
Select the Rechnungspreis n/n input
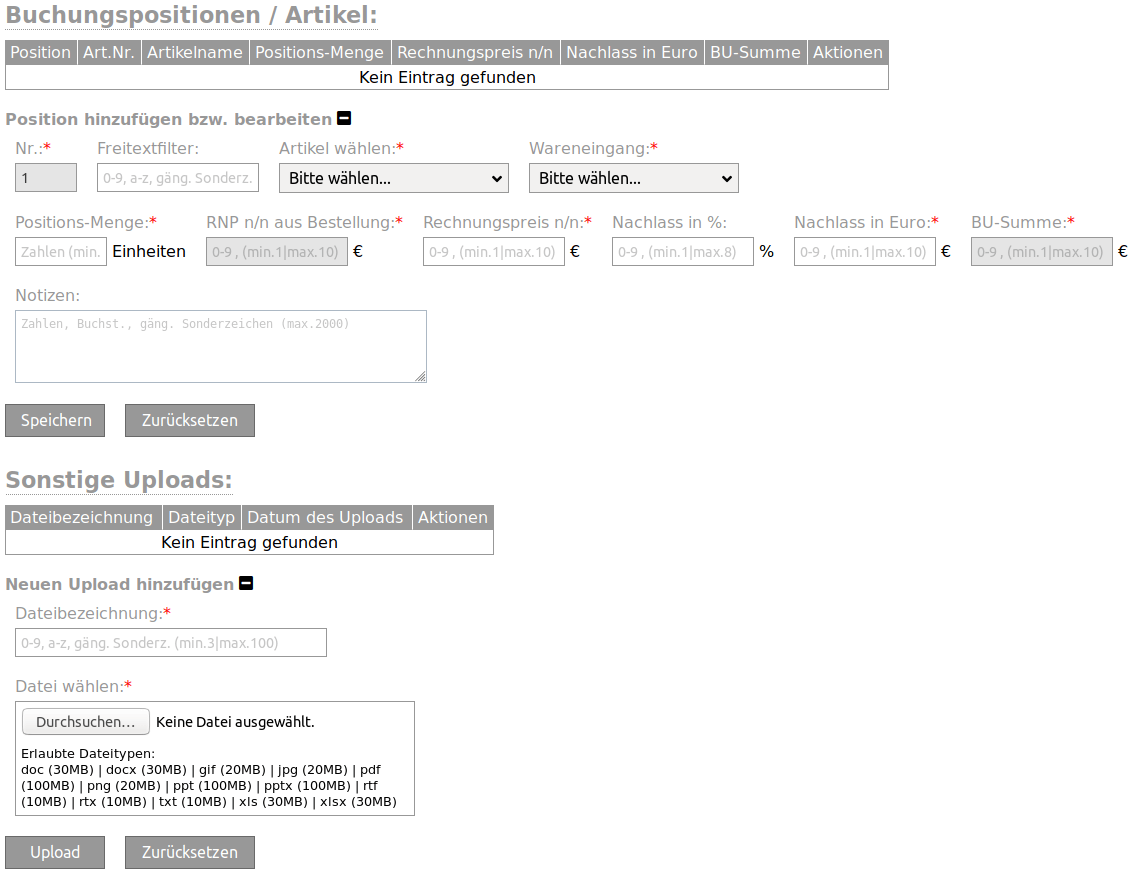(x=494, y=252)
